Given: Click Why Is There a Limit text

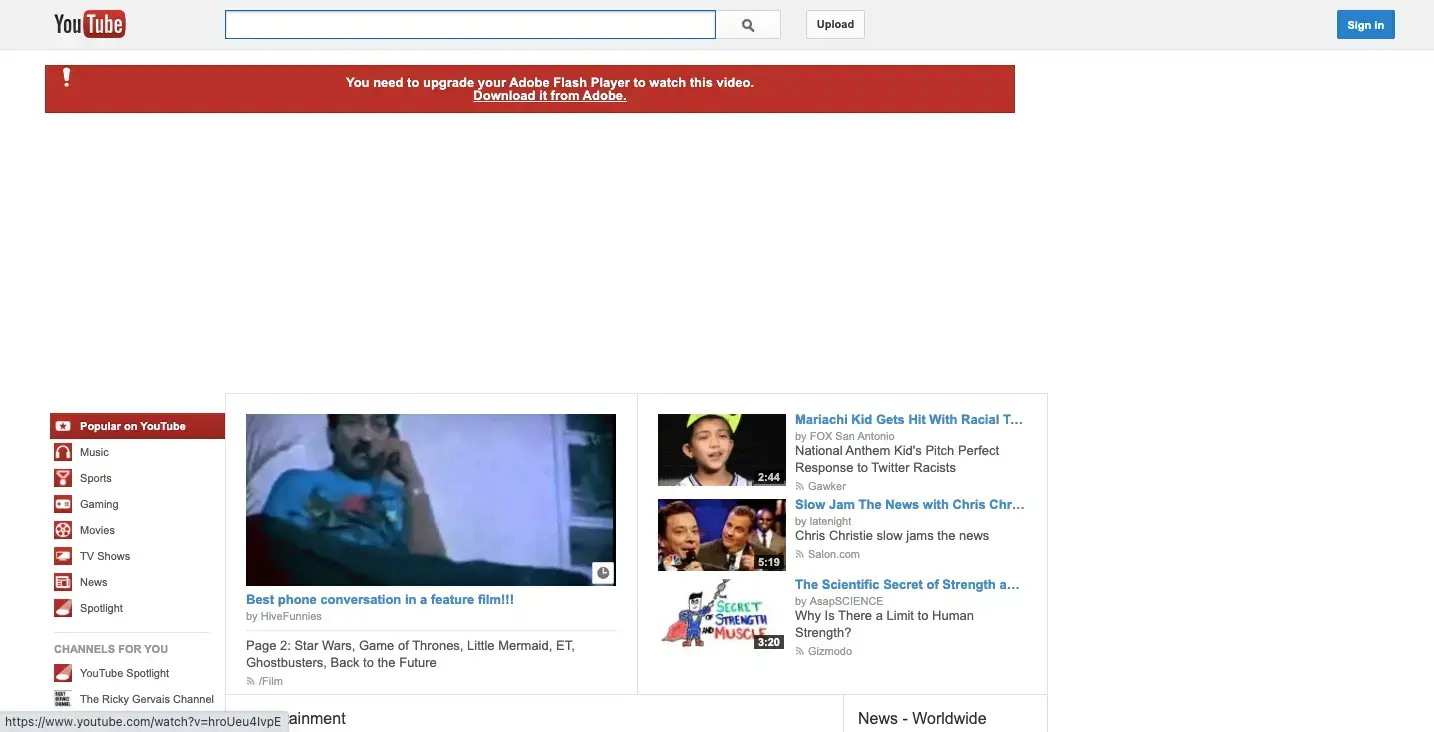Looking at the screenshot, I should (x=884, y=624).
